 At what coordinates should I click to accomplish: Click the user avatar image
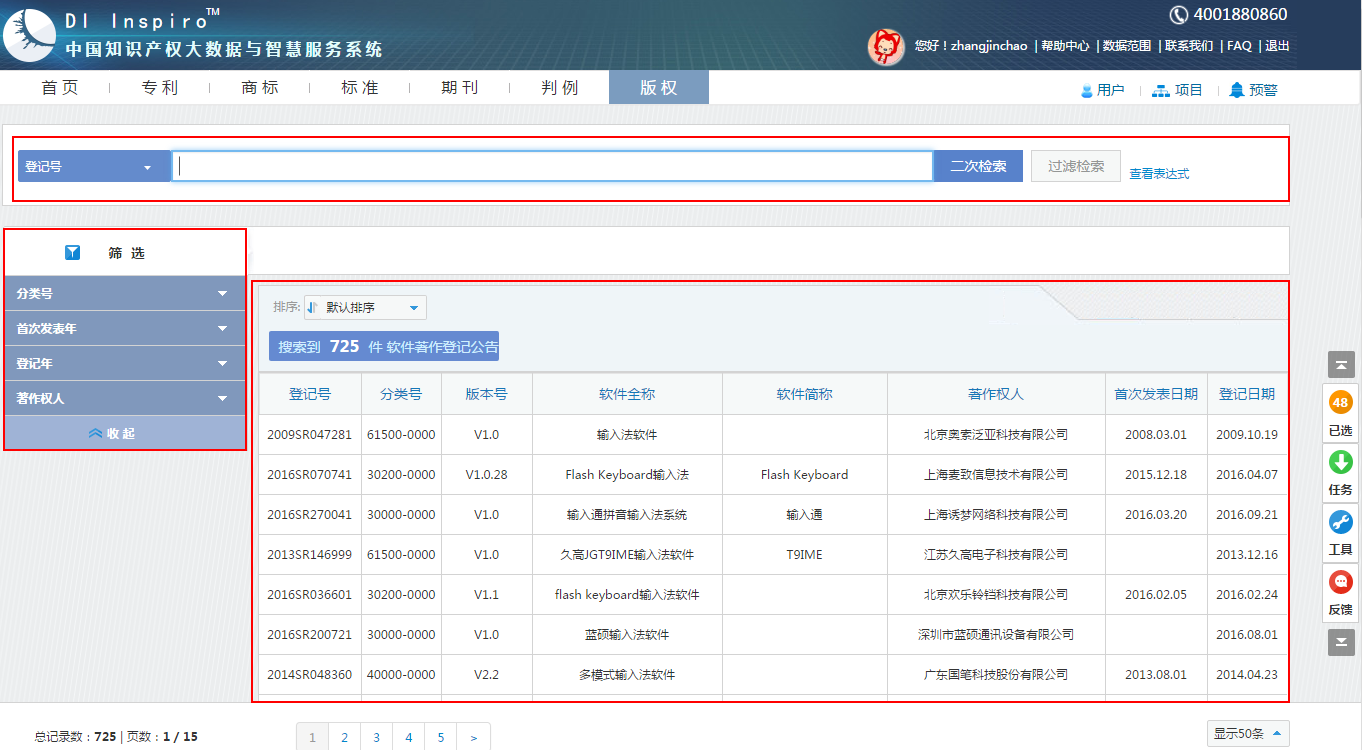pyautogui.click(x=886, y=46)
